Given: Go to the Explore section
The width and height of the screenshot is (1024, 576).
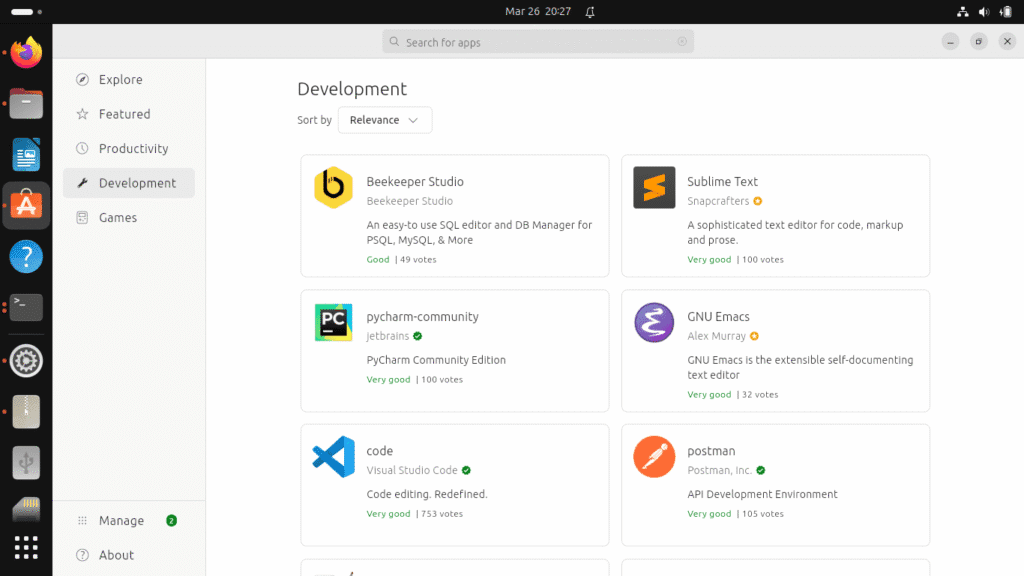Looking at the screenshot, I should click(129, 80).
